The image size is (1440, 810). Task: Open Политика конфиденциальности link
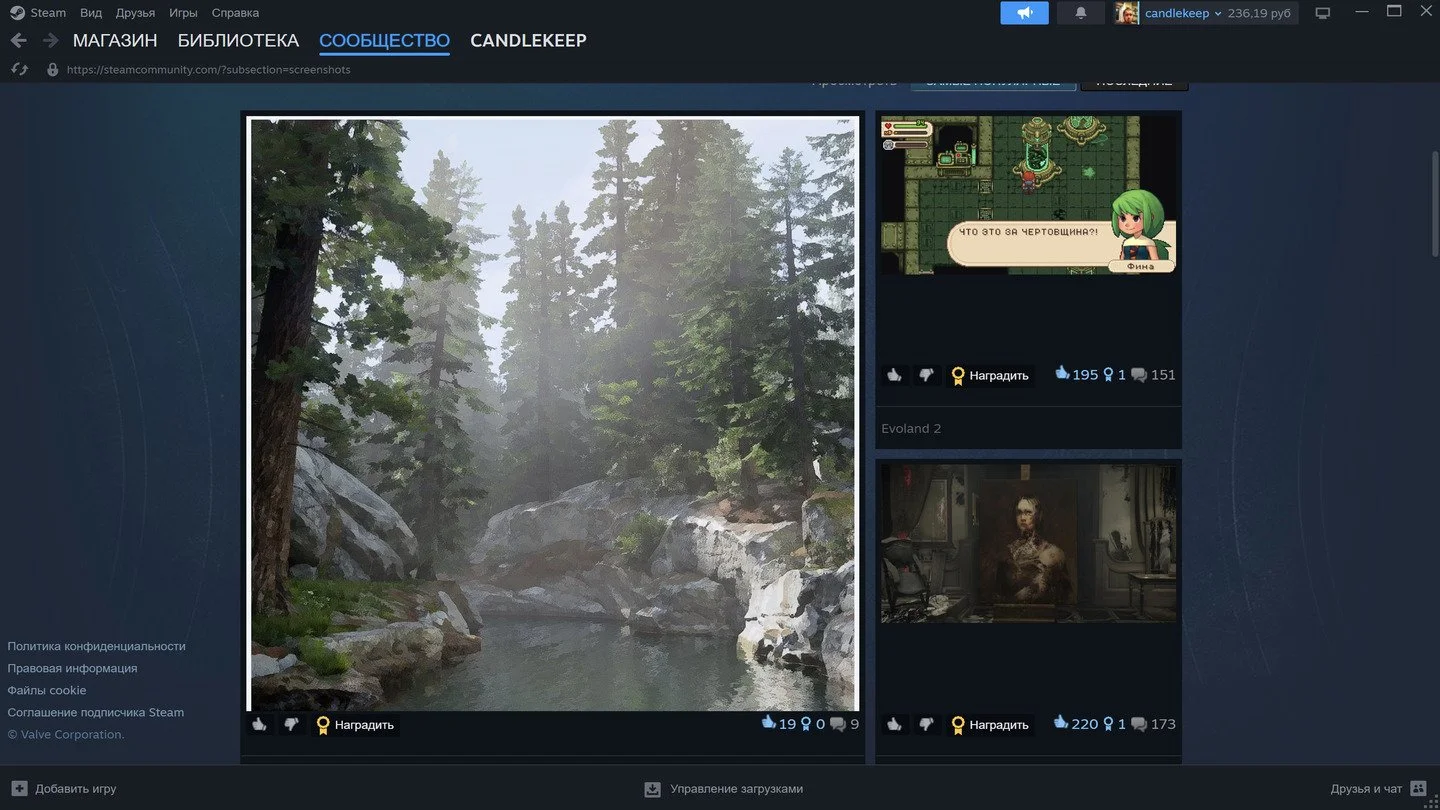click(x=96, y=646)
